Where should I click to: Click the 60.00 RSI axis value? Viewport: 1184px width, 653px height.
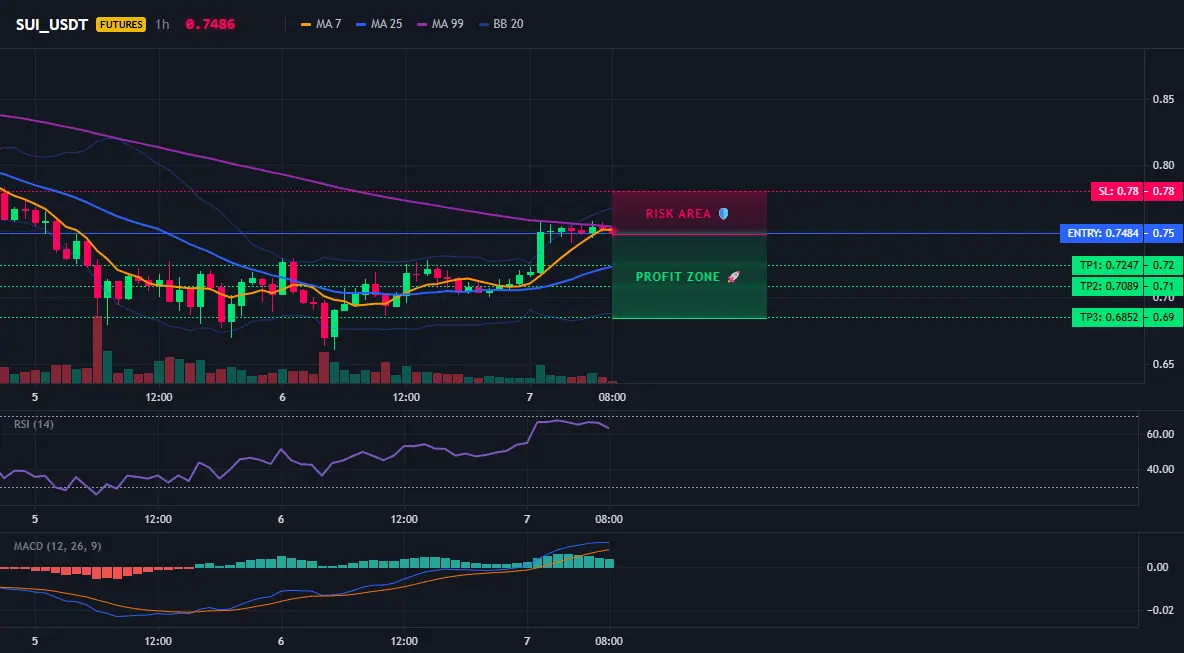tap(1161, 434)
